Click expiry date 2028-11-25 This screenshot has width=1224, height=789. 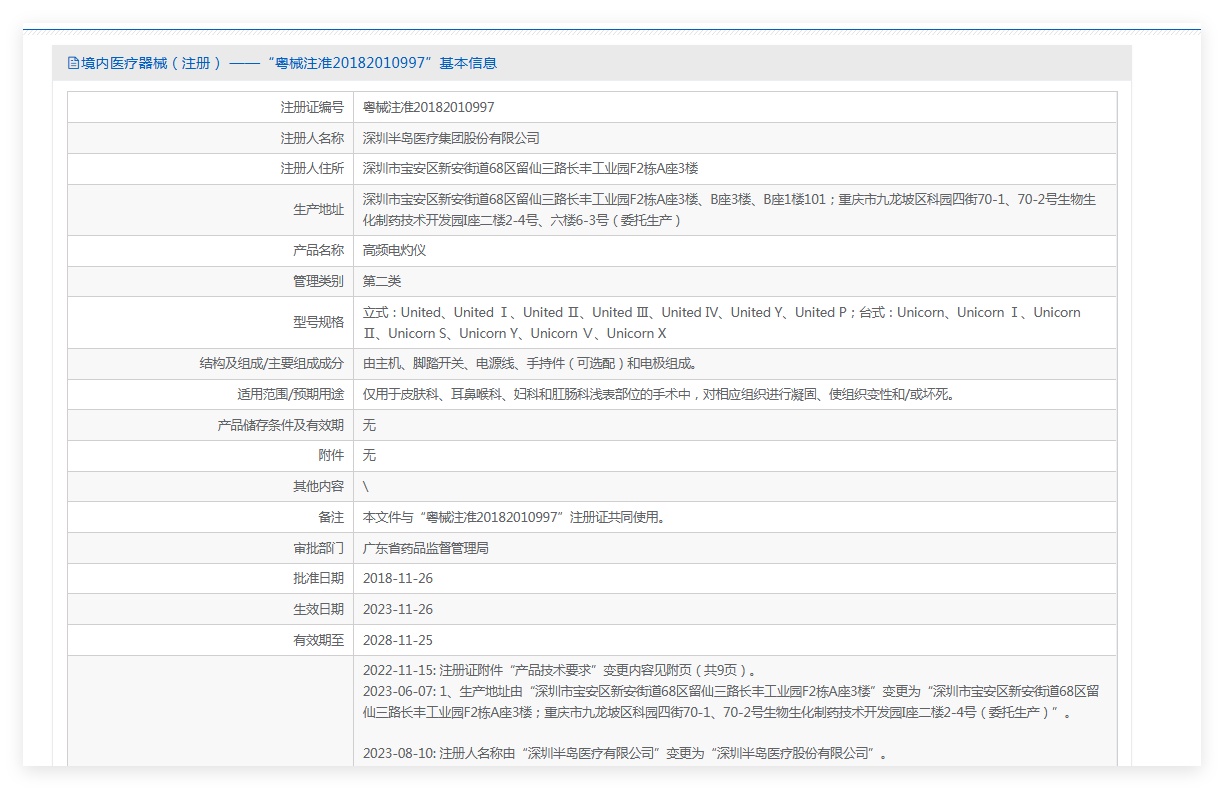pos(397,640)
